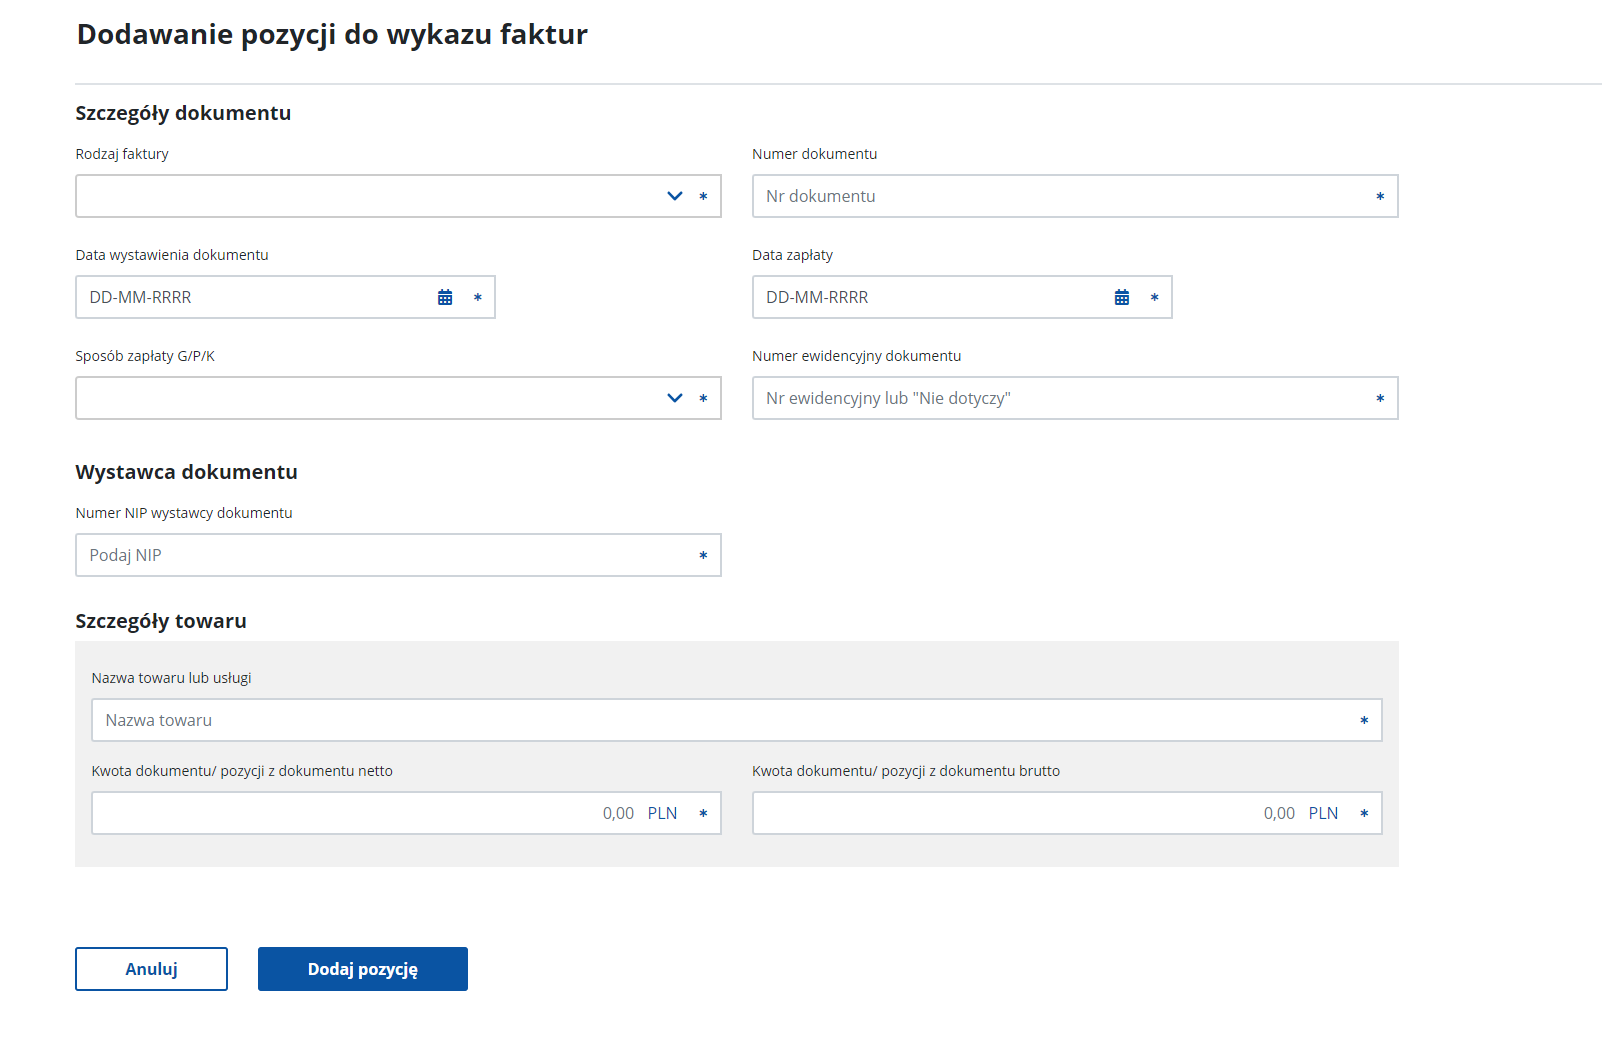Focus the Nr dokumentu input field
This screenshot has width=1602, height=1046.
coord(1060,196)
